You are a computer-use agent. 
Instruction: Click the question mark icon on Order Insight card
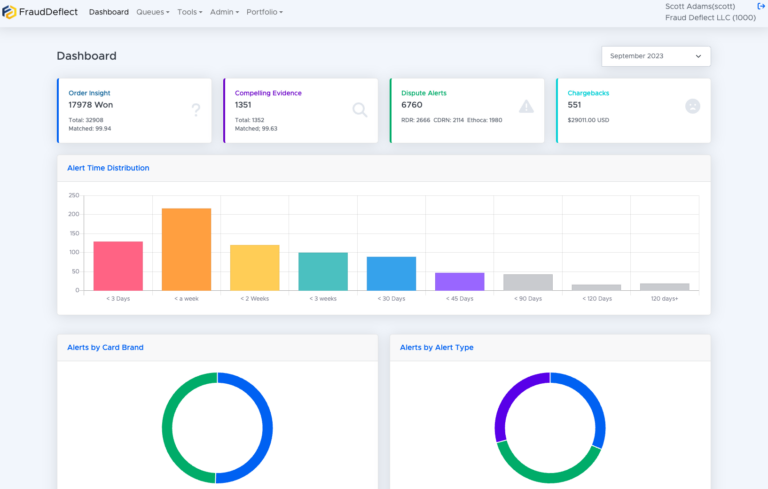(196, 109)
